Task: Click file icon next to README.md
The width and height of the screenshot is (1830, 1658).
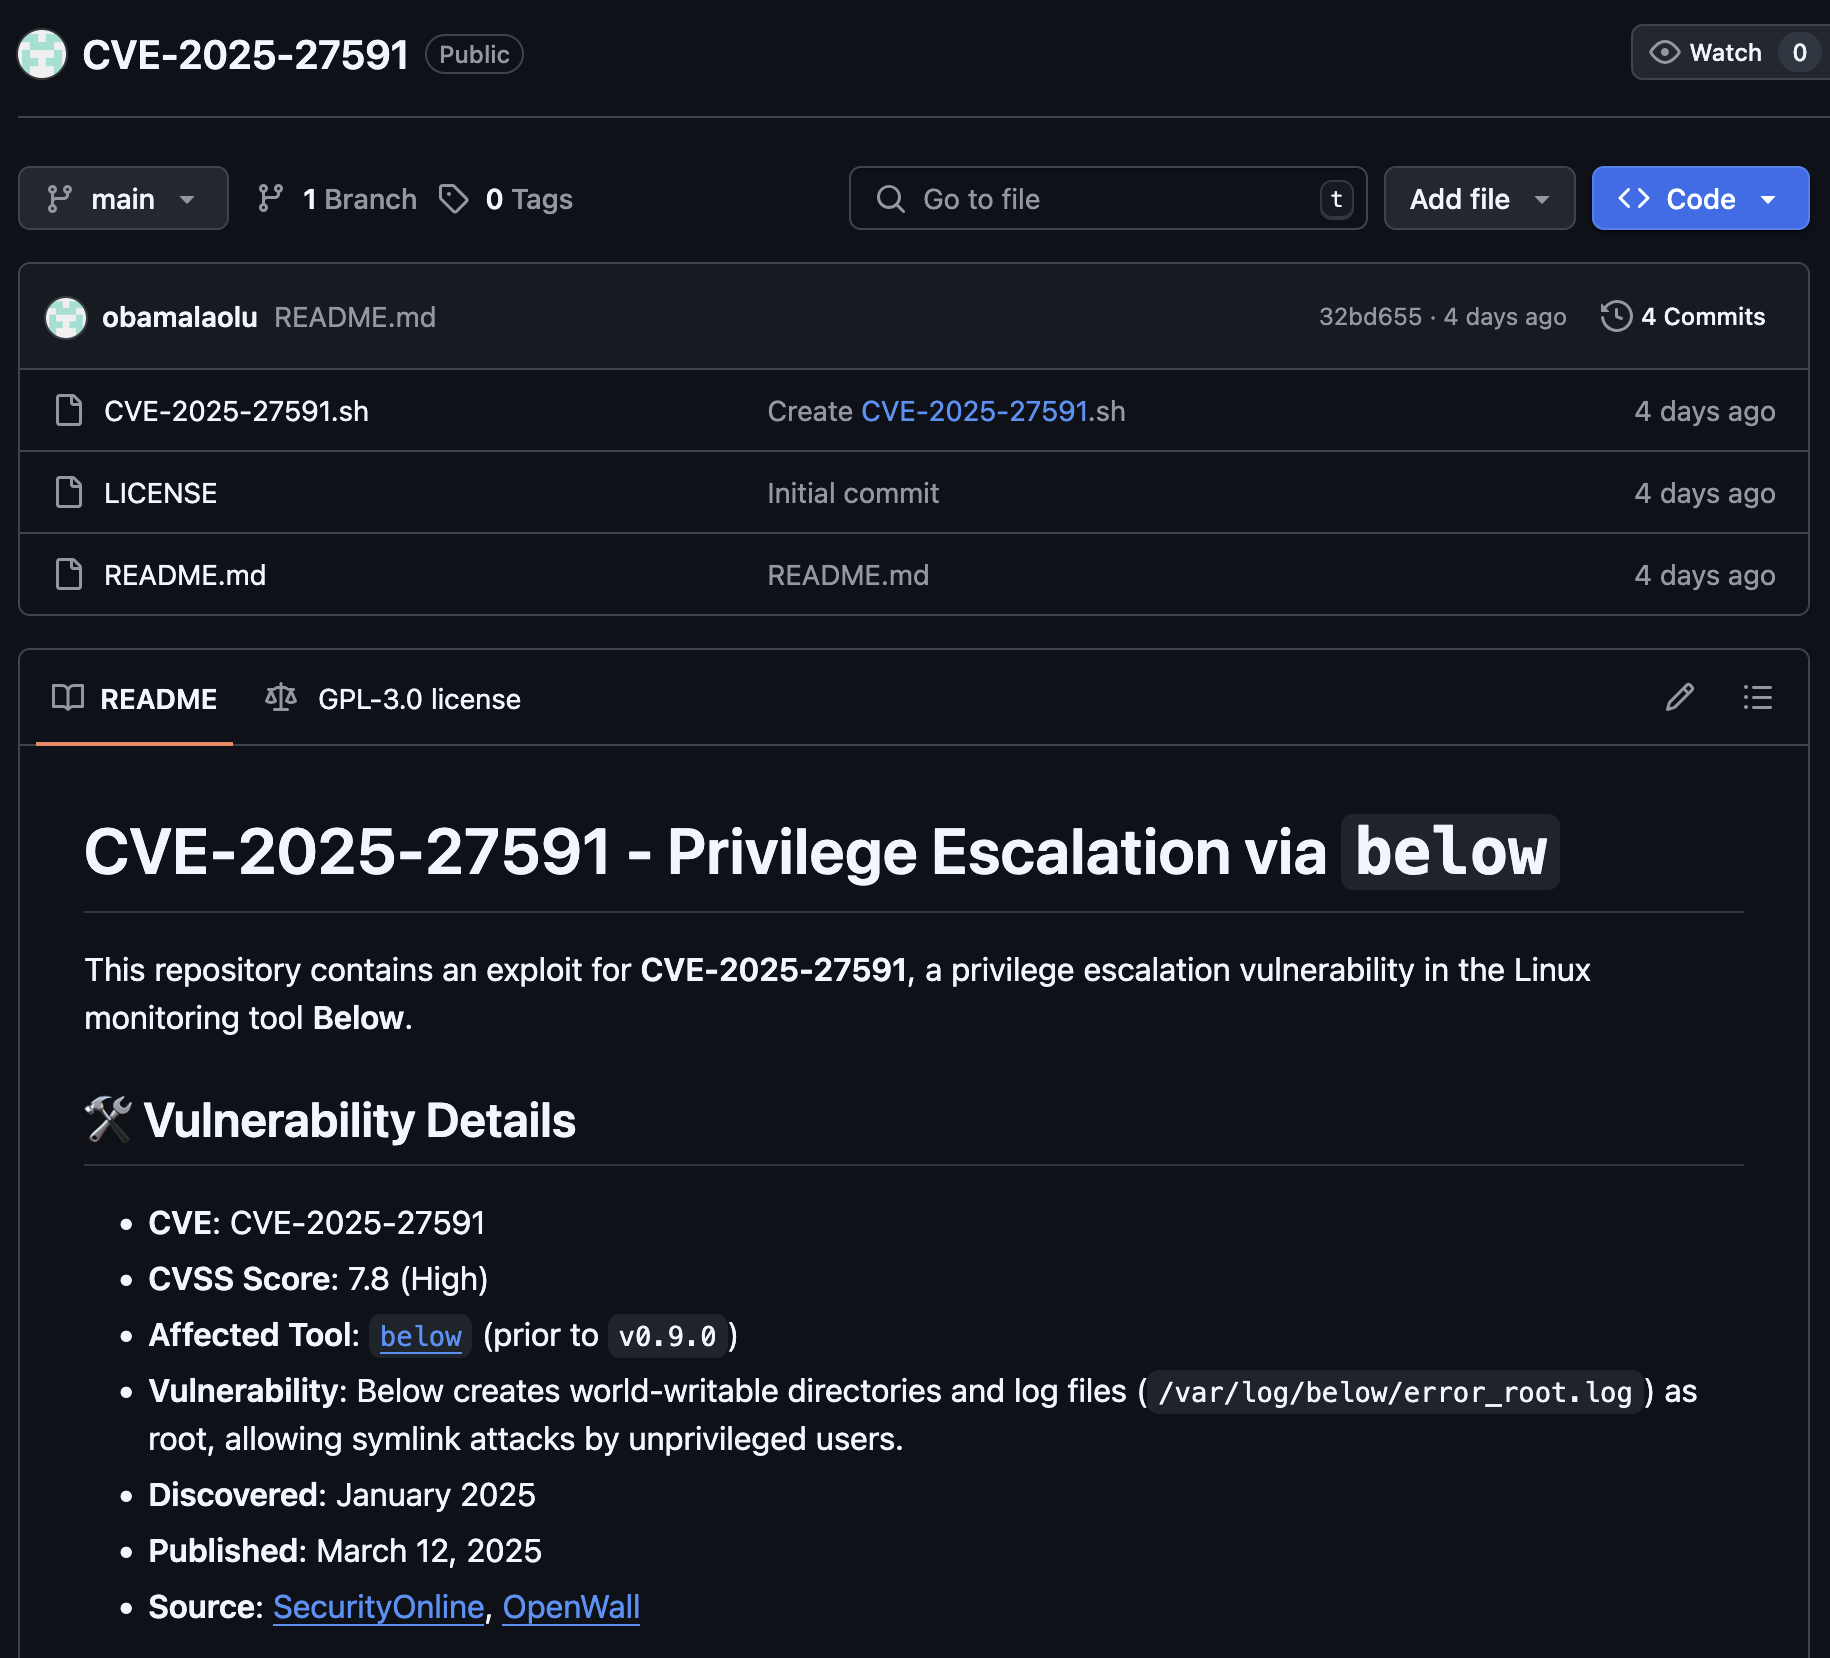Action: pos(69,574)
